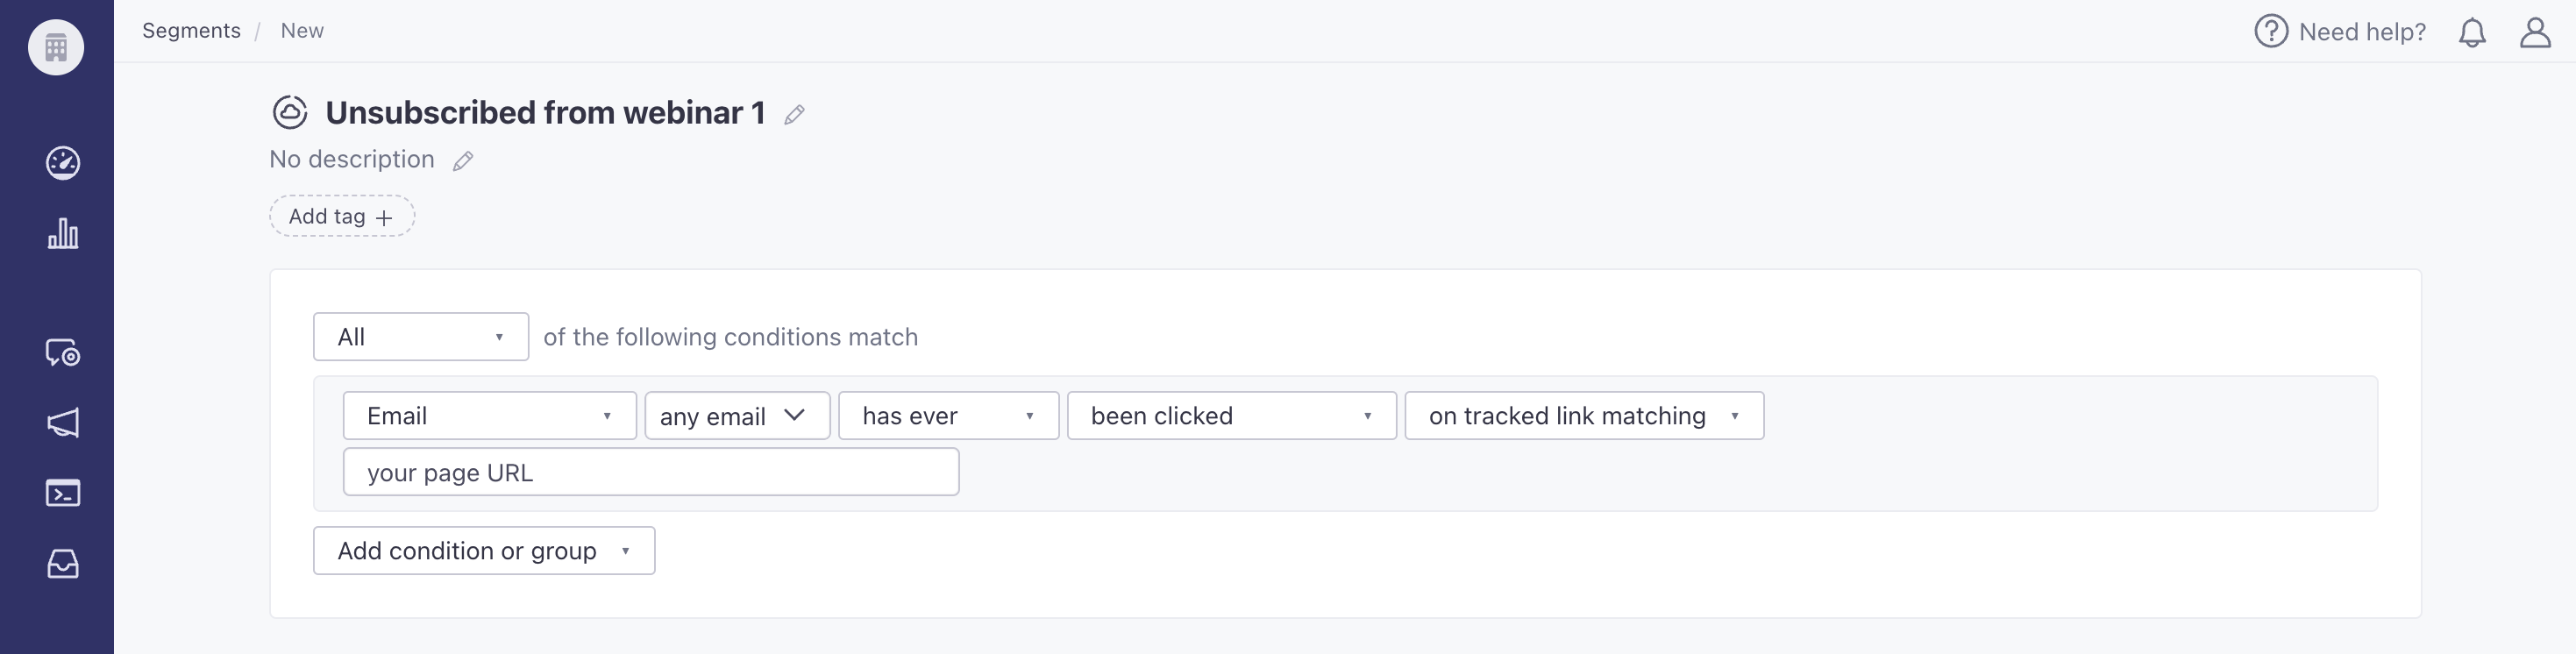Open the Email attribute dropdown
The width and height of the screenshot is (2576, 654).
coord(490,416)
